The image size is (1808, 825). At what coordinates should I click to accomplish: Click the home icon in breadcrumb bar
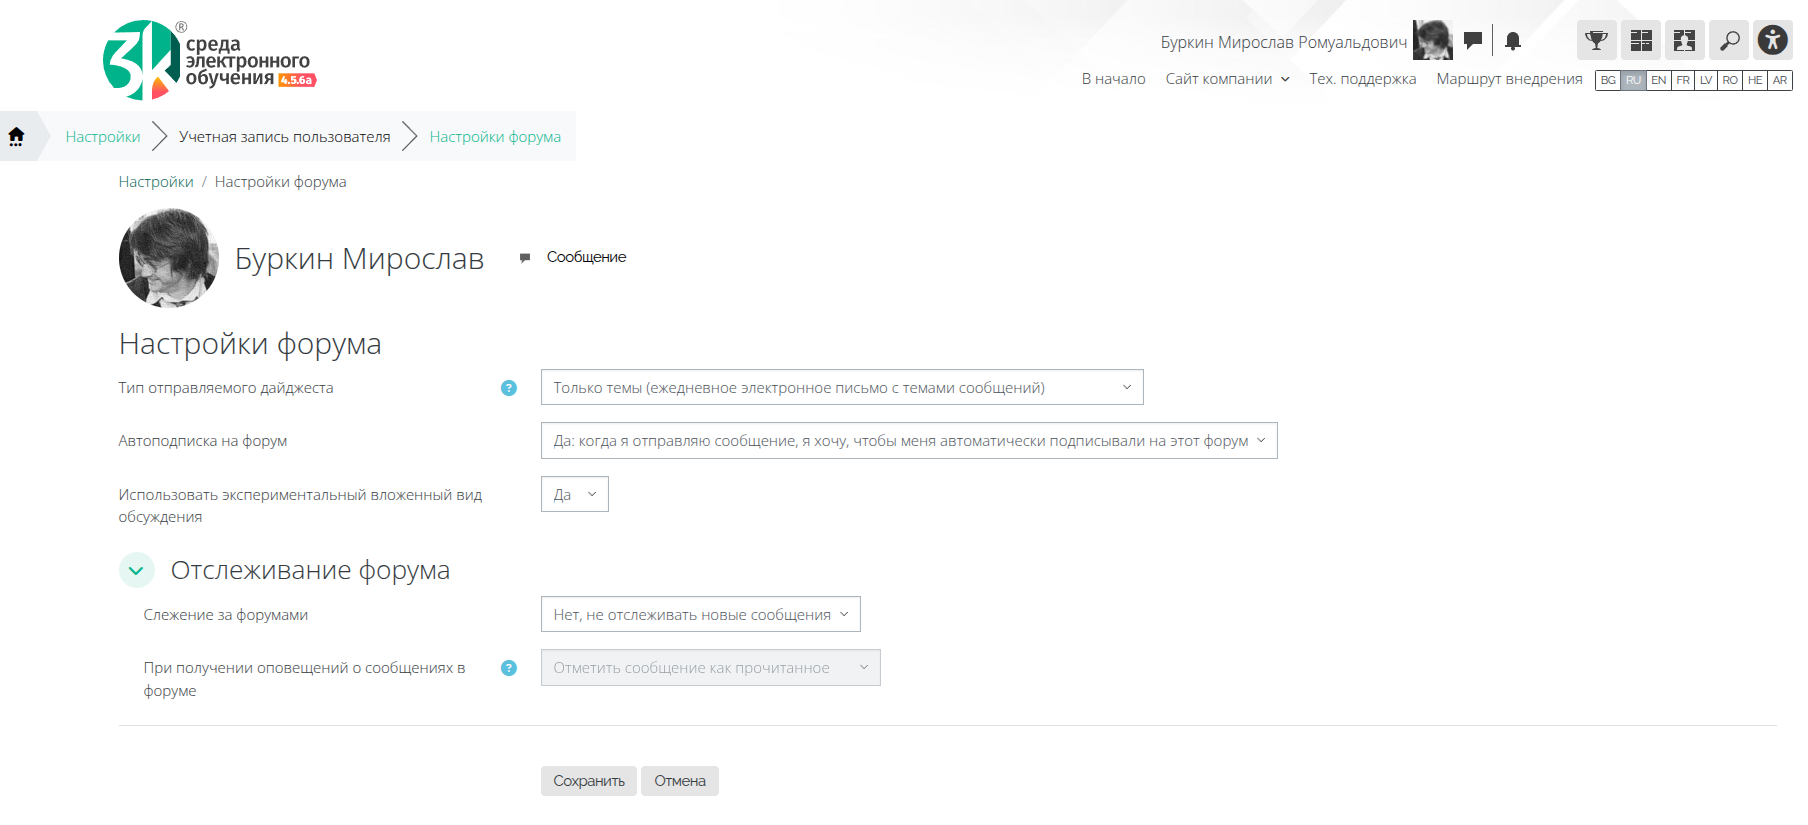(x=17, y=137)
